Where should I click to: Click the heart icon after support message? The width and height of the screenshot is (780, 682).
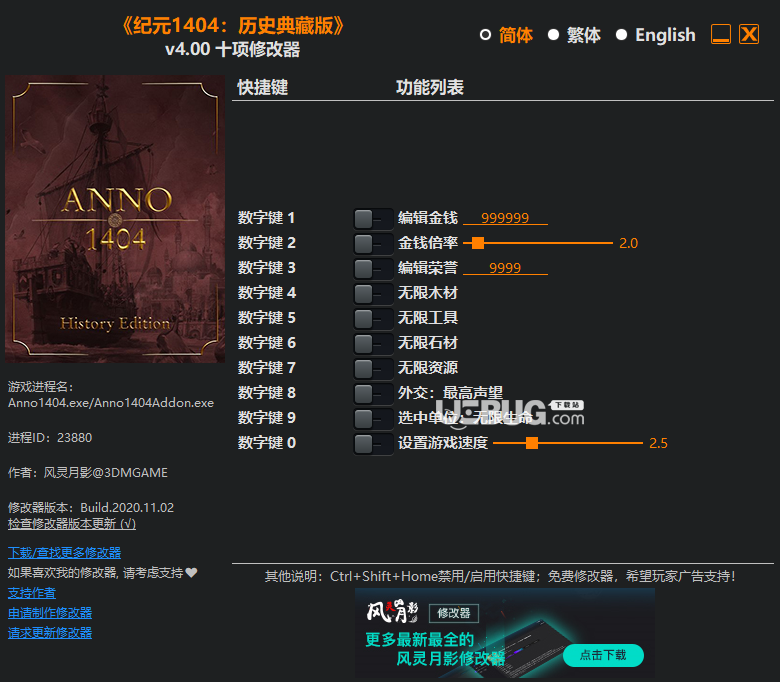point(192,573)
